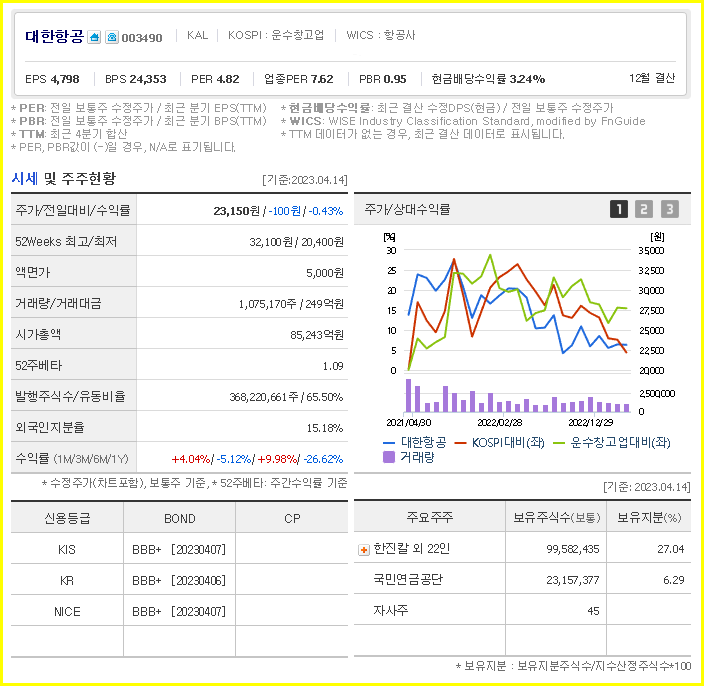Click the 12월 결산 label
Viewport: 704px width, 686px height.
652,78
